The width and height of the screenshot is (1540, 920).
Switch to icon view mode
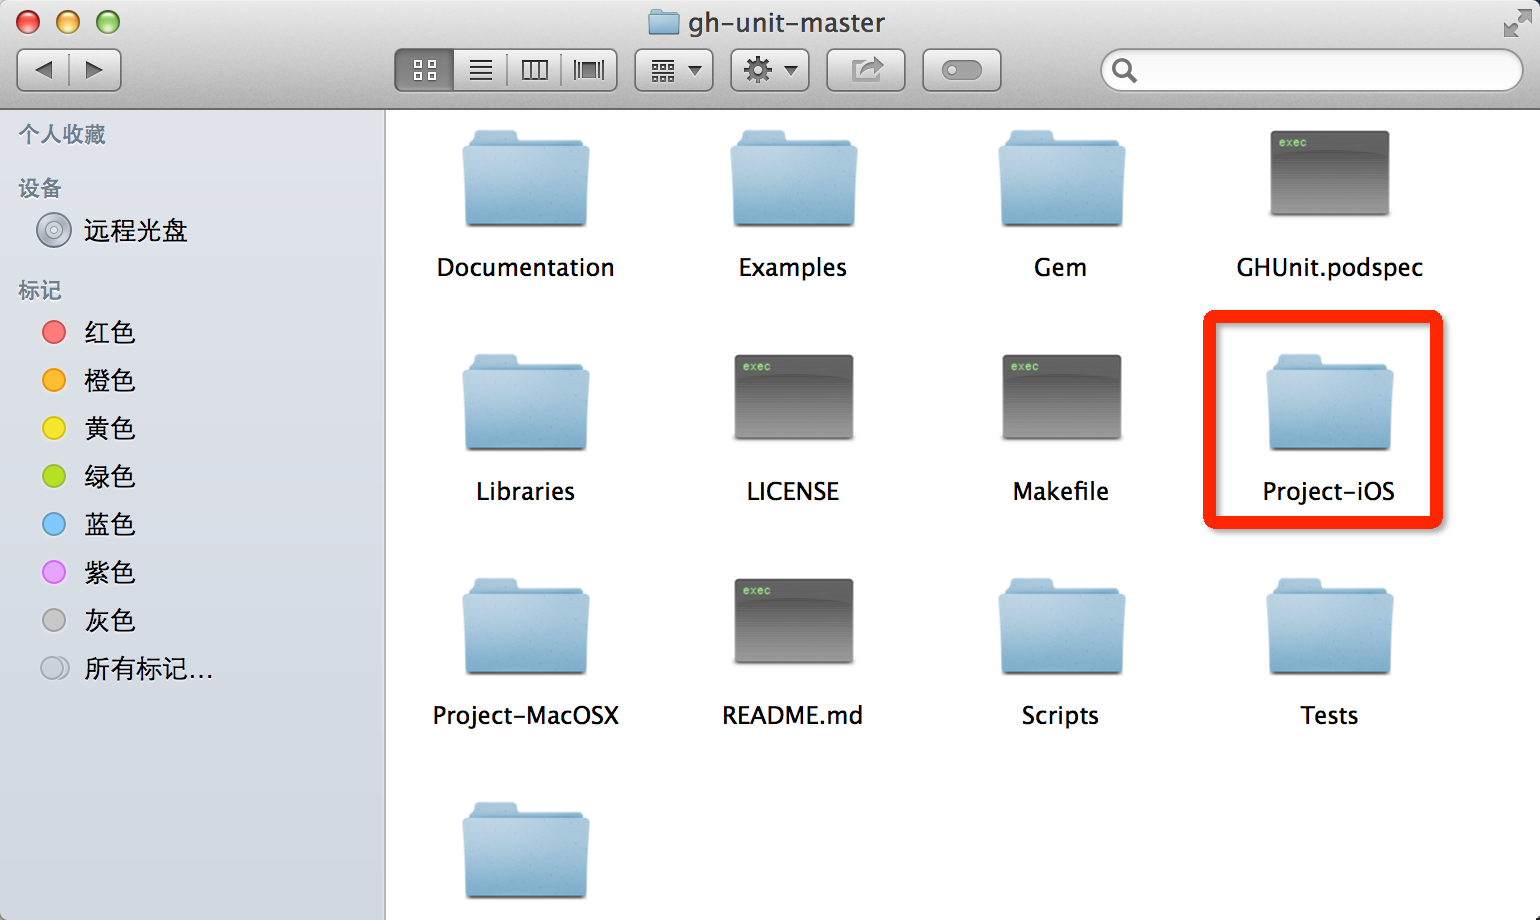pyautogui.click(x=425, y=70)
